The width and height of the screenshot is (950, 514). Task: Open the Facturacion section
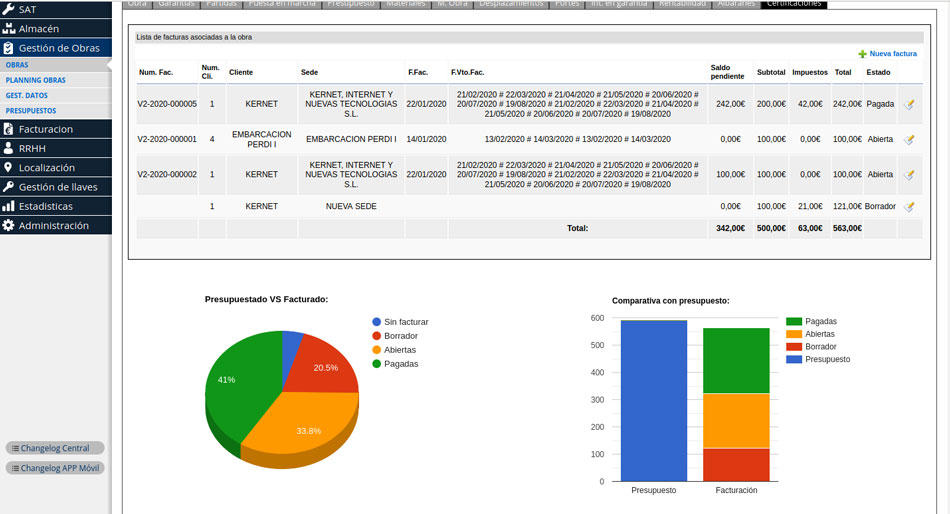[x=56, y=129]
